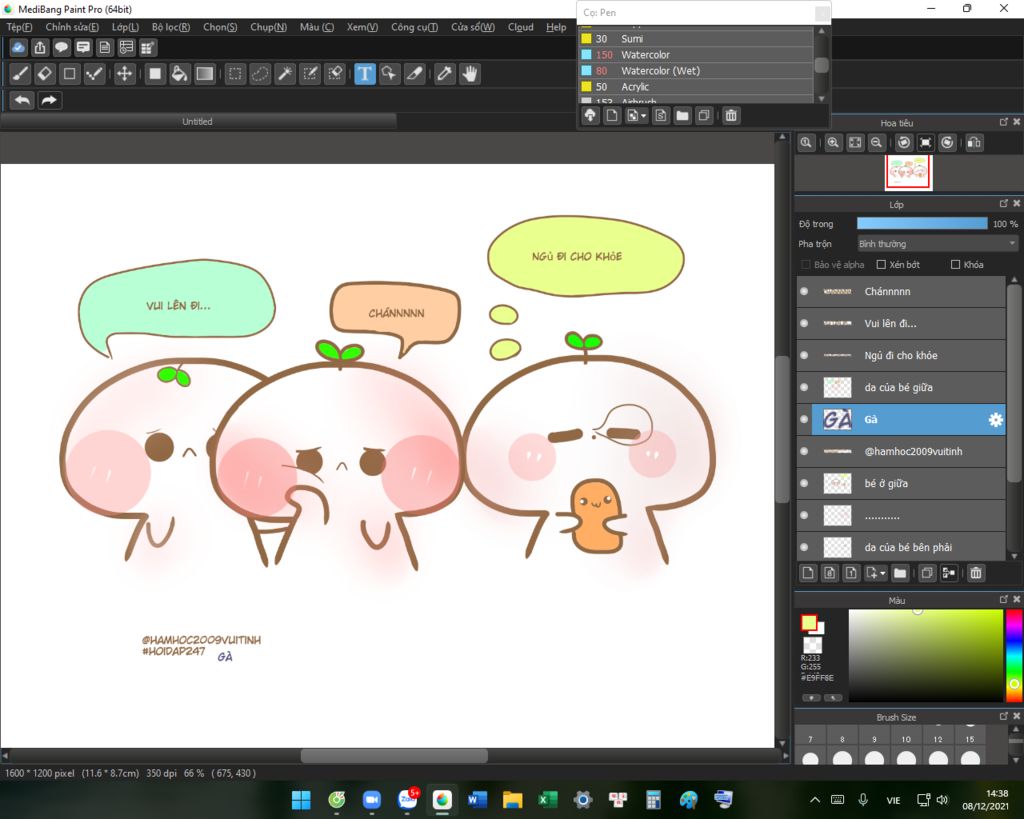This screenshot has width=1024, height=819.
Task: Click the transparent color swatch
Action: coord(812,645)
